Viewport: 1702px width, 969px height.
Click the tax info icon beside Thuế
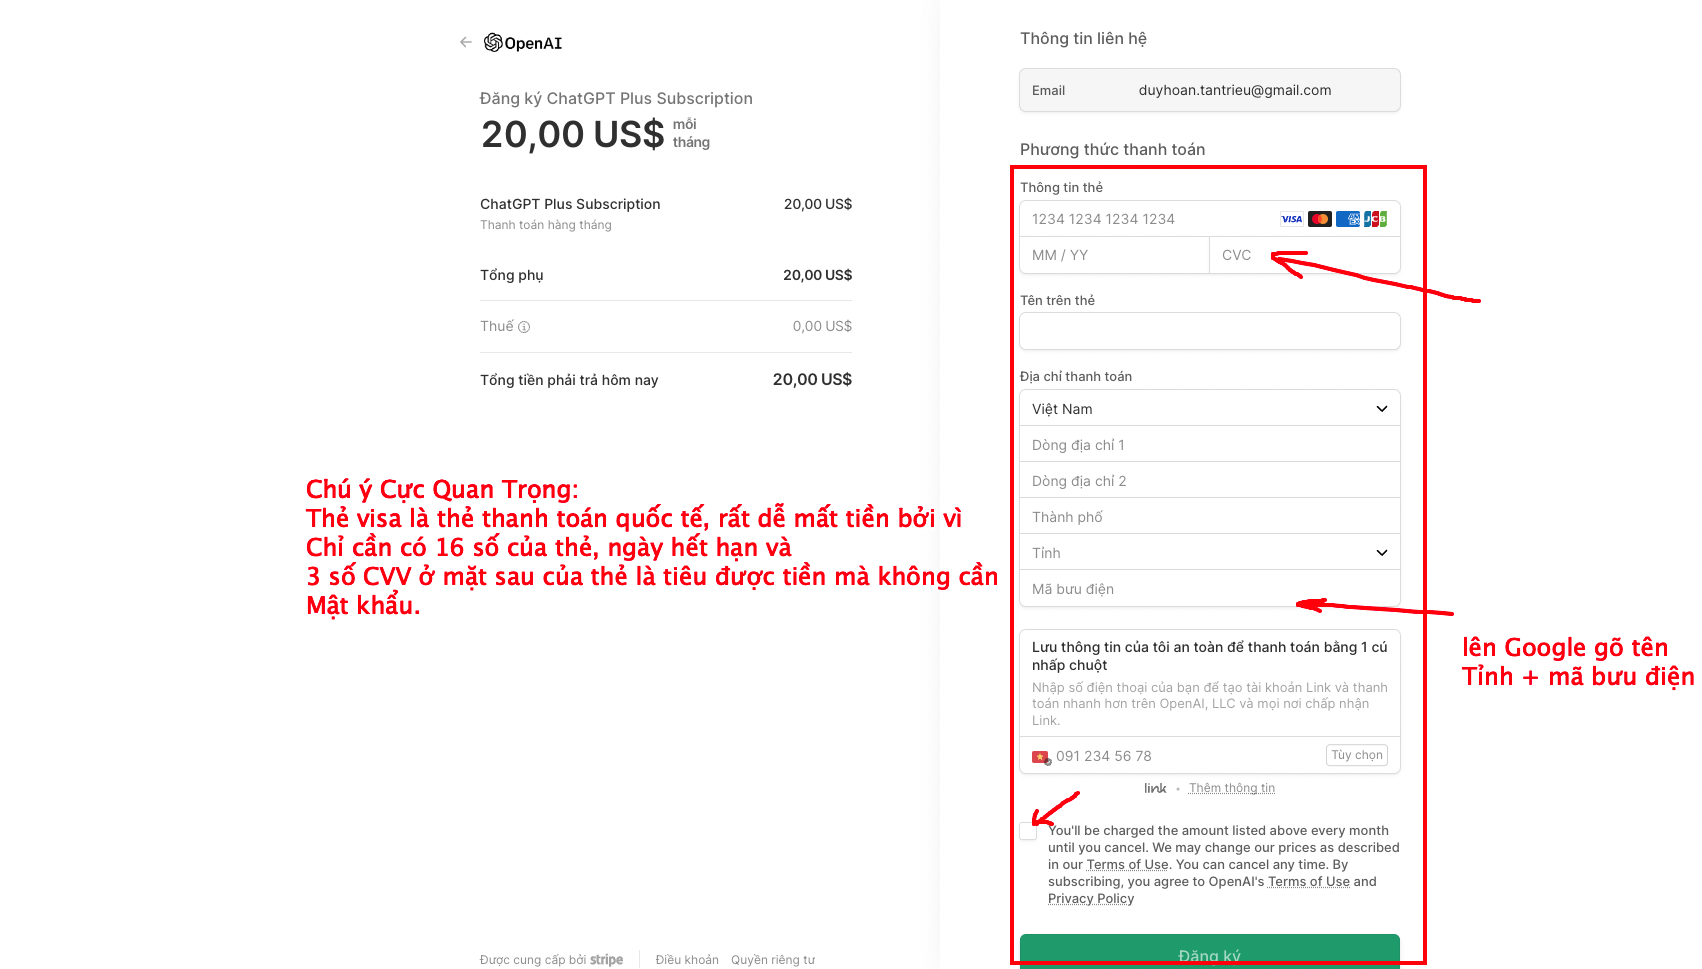524,327
